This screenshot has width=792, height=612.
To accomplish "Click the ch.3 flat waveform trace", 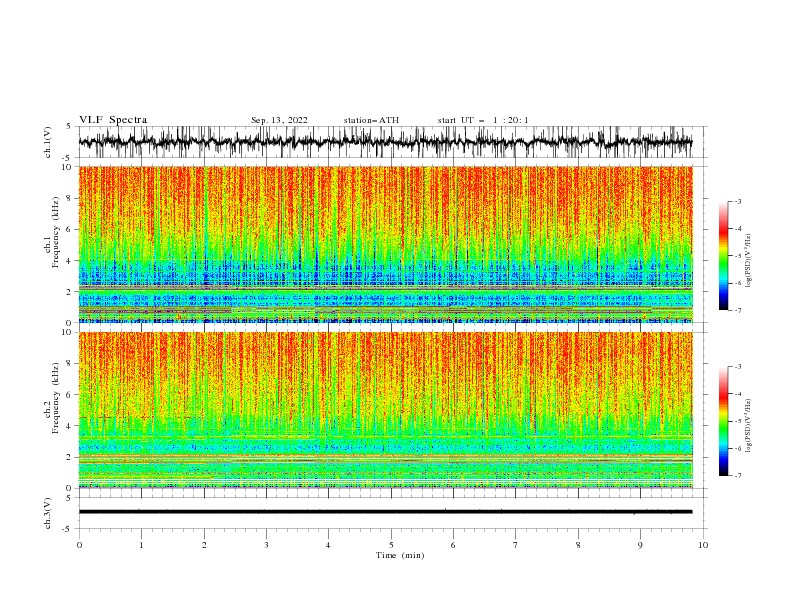I will point(385,512).
